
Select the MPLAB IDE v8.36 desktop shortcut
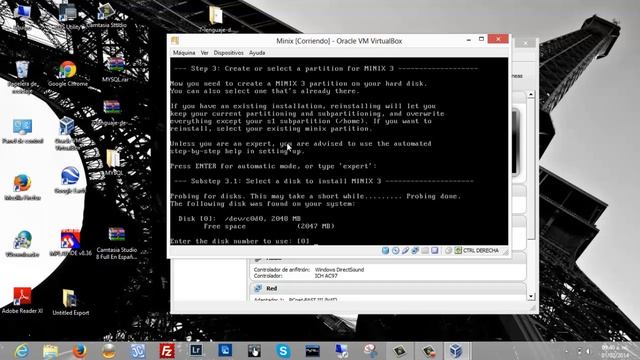[70, 243]
